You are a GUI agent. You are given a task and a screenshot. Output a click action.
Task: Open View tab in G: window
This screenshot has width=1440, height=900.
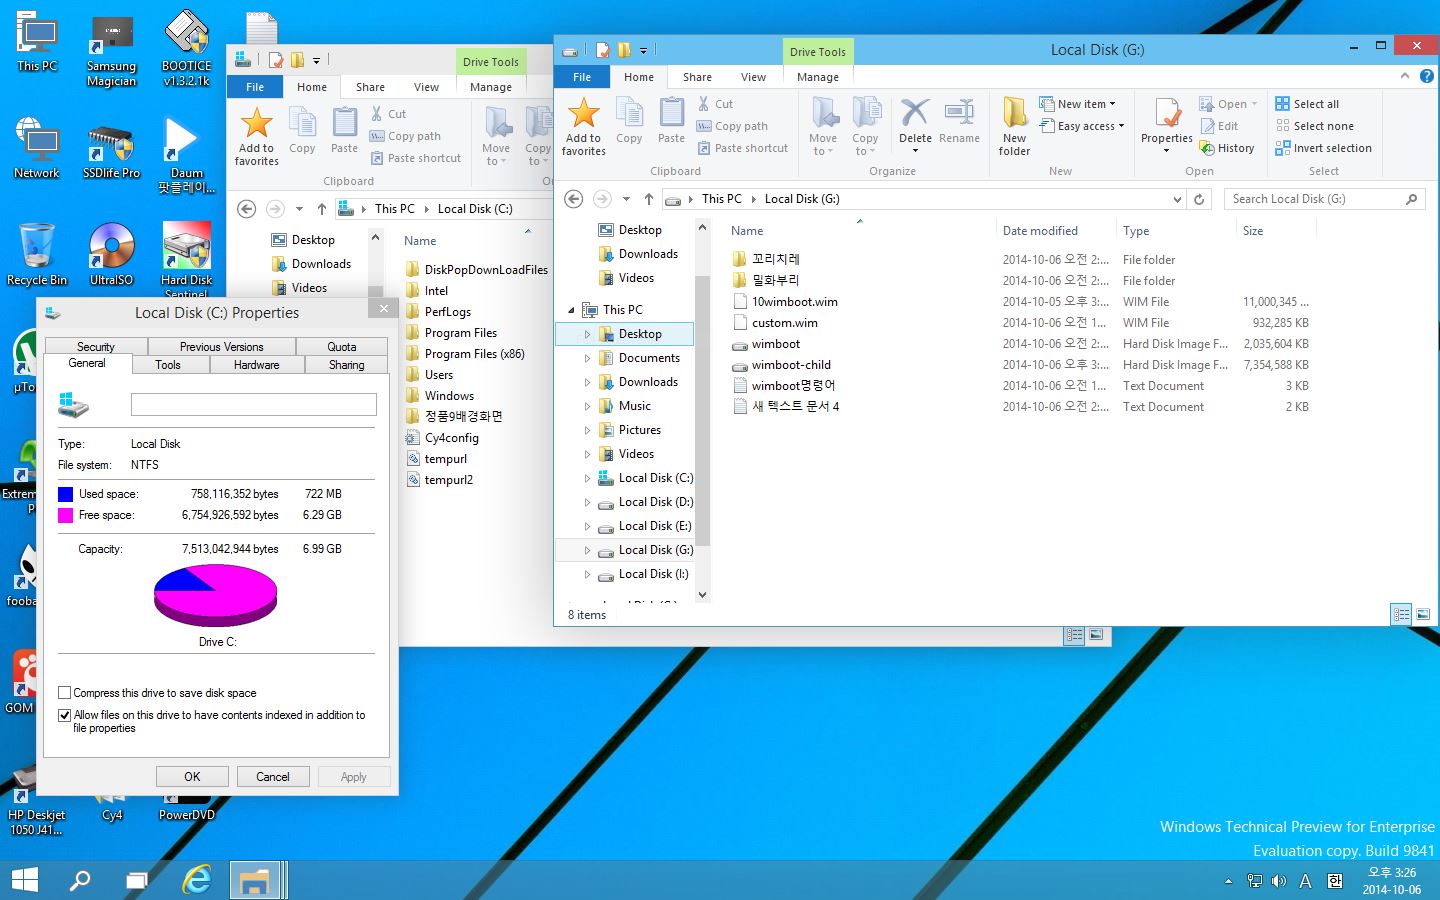(753, 77)
